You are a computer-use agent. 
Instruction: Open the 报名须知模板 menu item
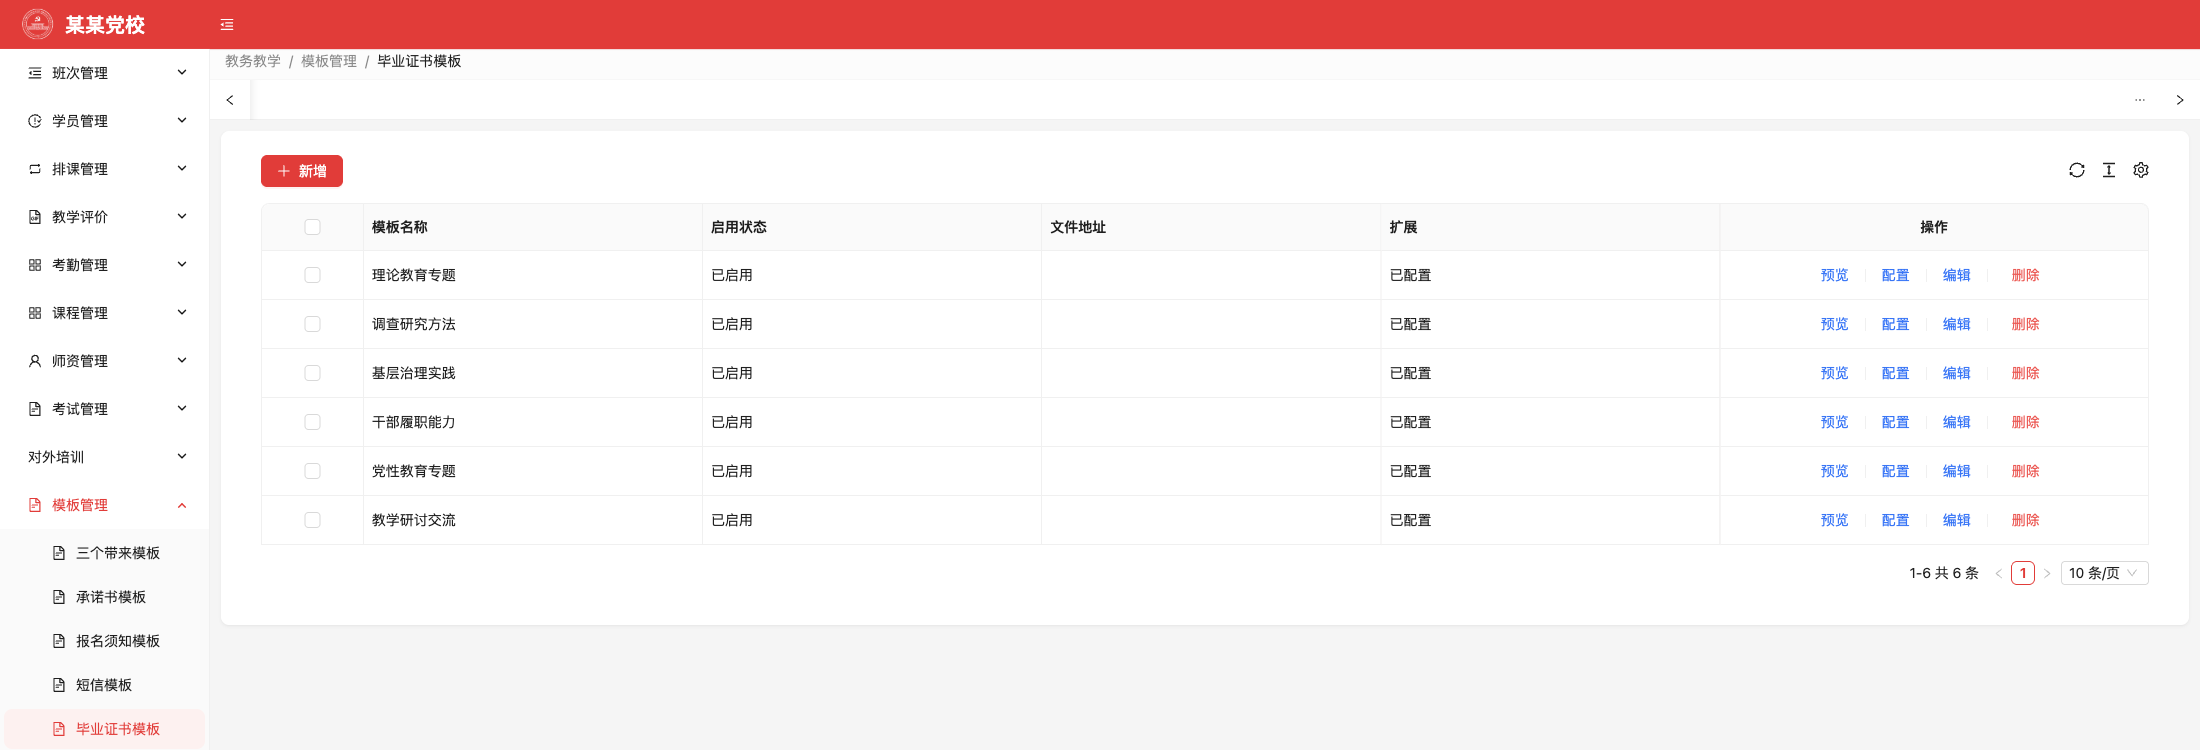pos(105,641)
